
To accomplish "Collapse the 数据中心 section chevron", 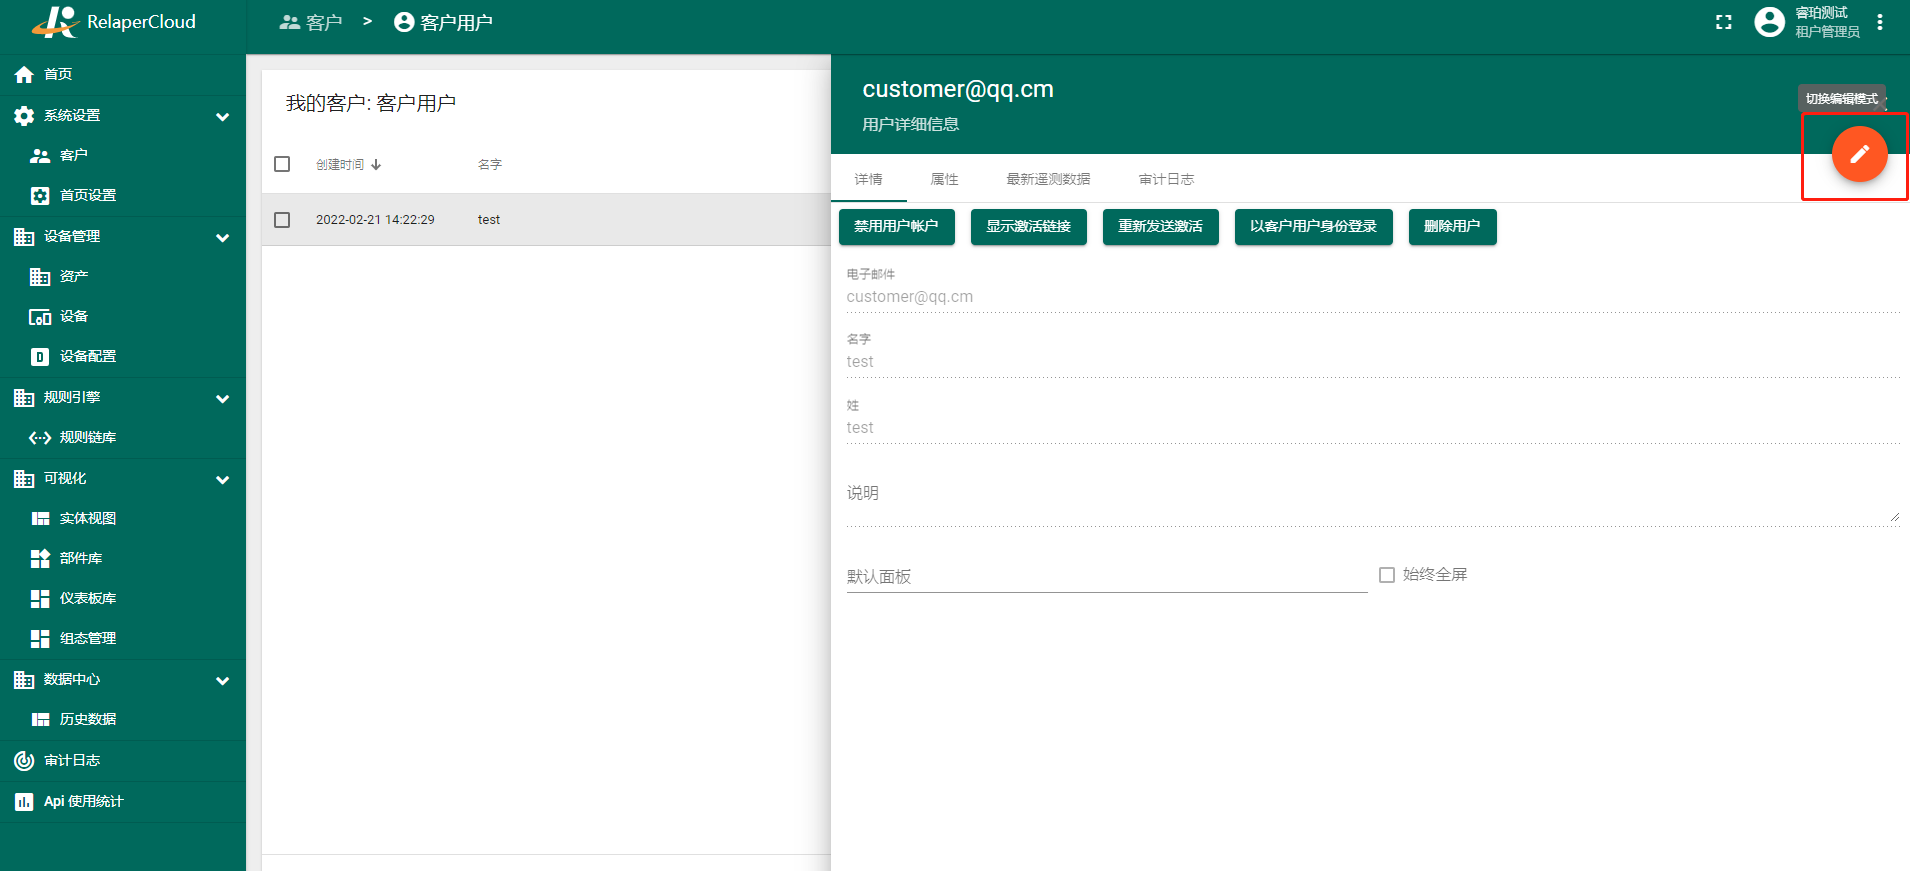I will tap(223, 681).
